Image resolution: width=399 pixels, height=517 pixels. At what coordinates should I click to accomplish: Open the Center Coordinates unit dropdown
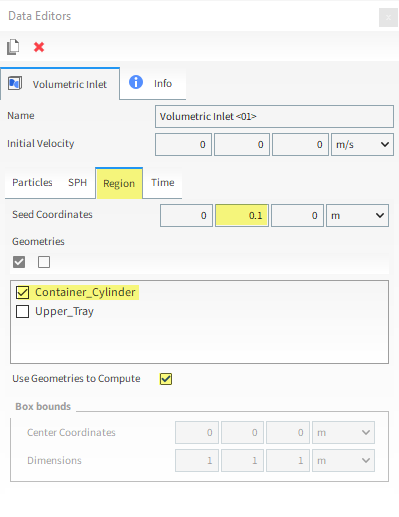click(343, 433)
